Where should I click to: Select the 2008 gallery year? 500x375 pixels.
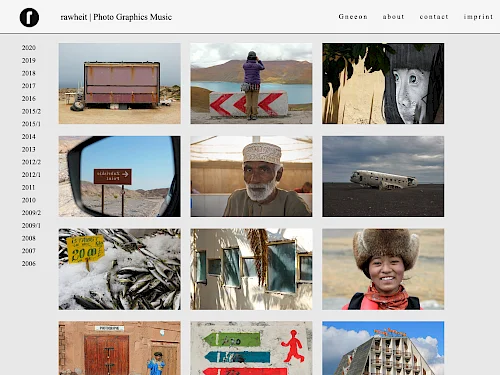29,238
